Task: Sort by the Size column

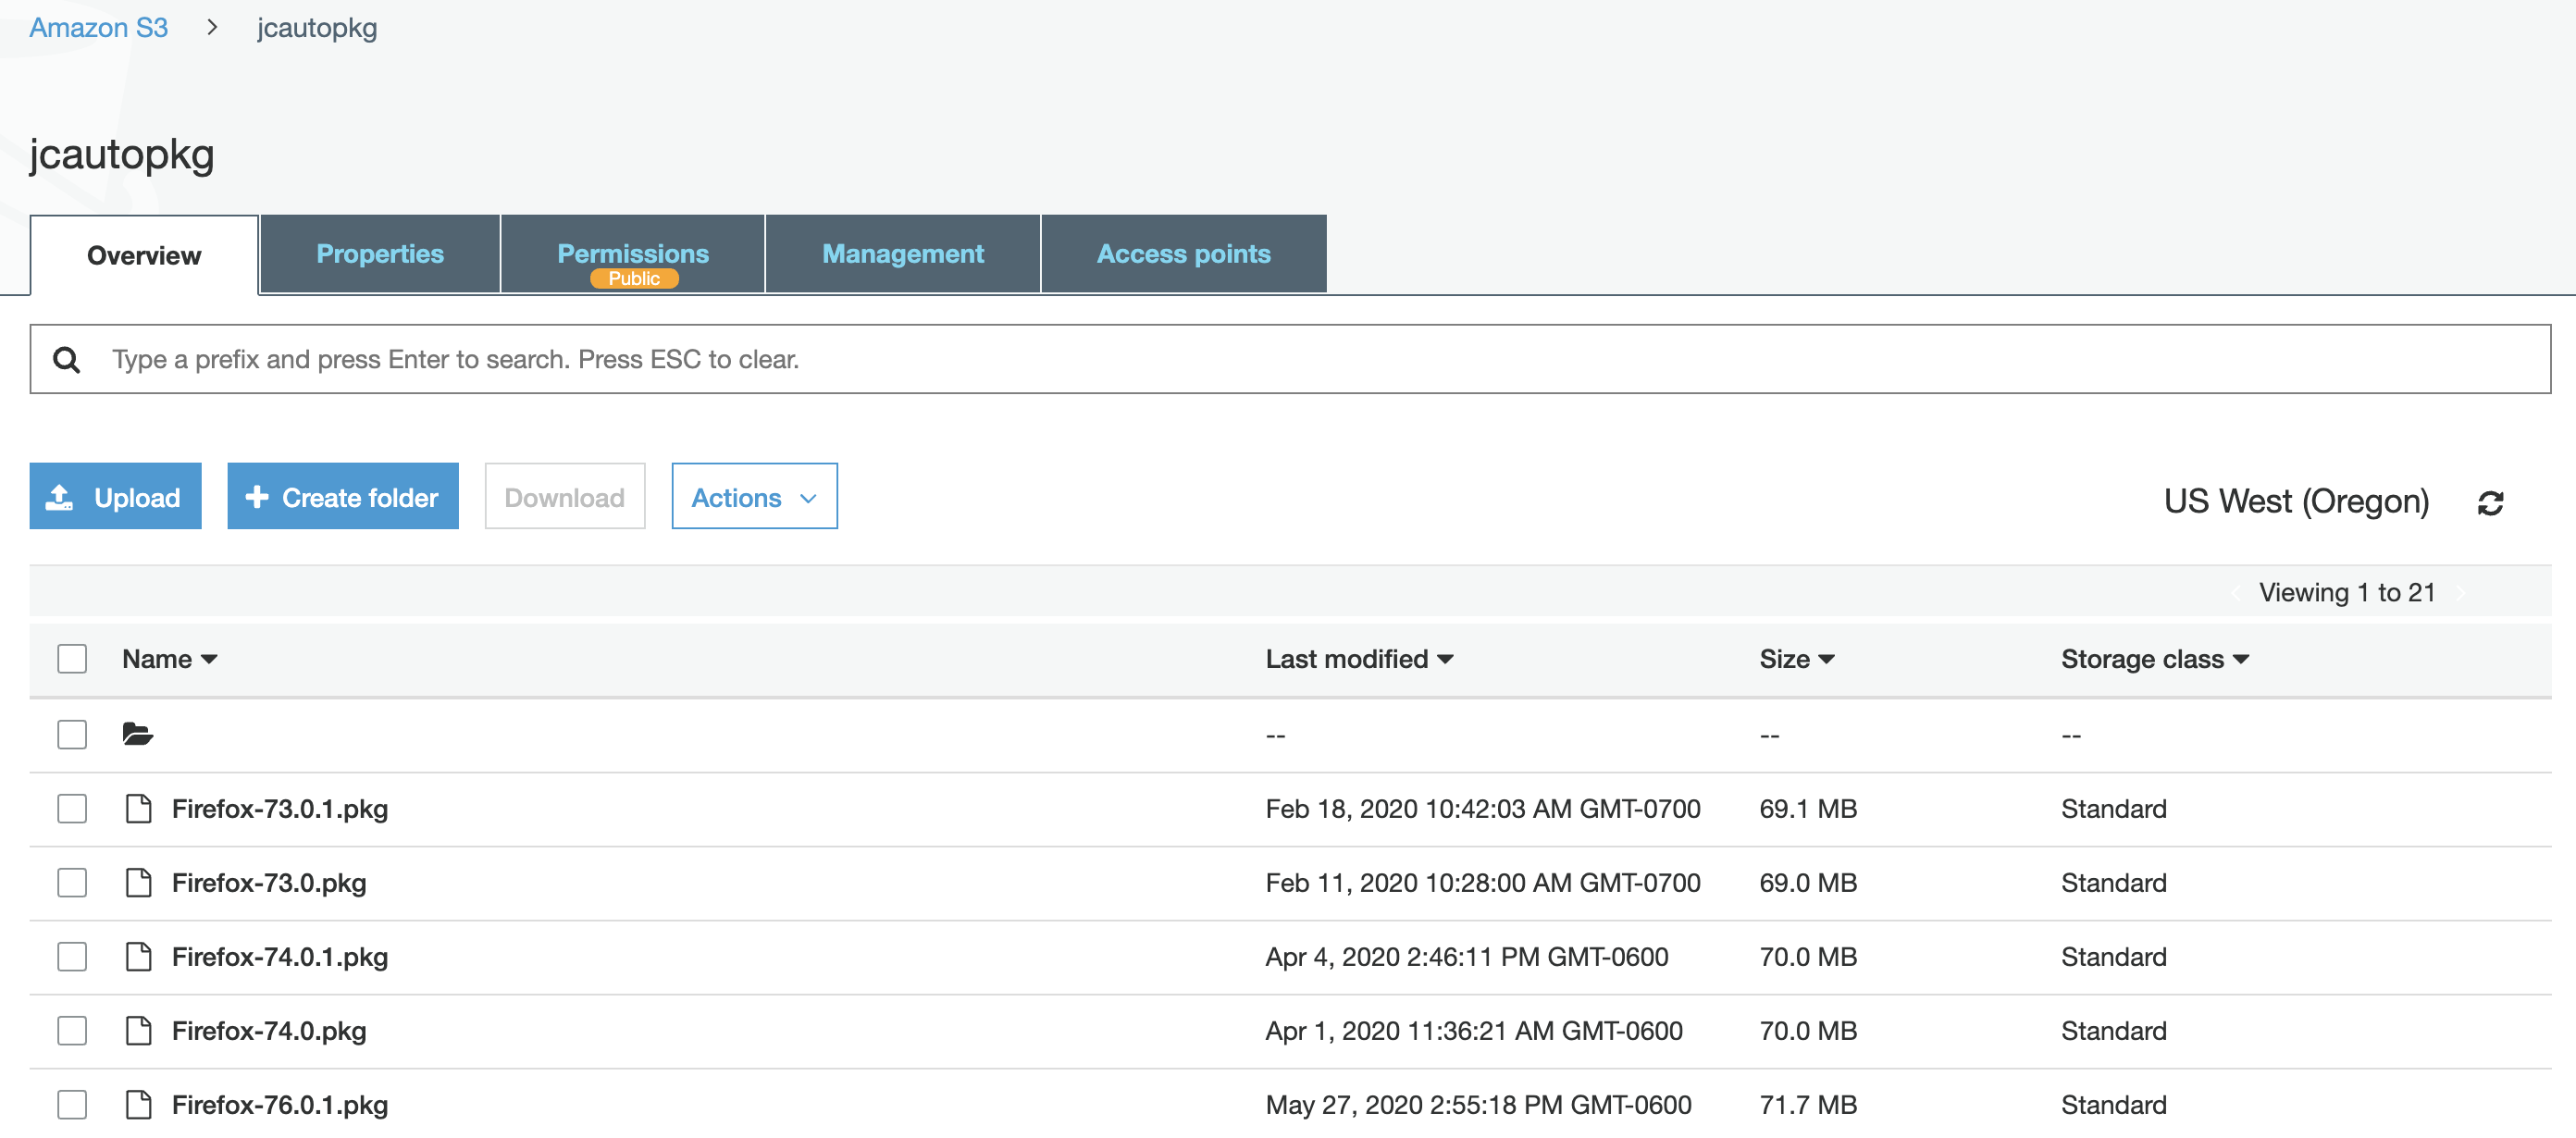Action: (1796, 659)
